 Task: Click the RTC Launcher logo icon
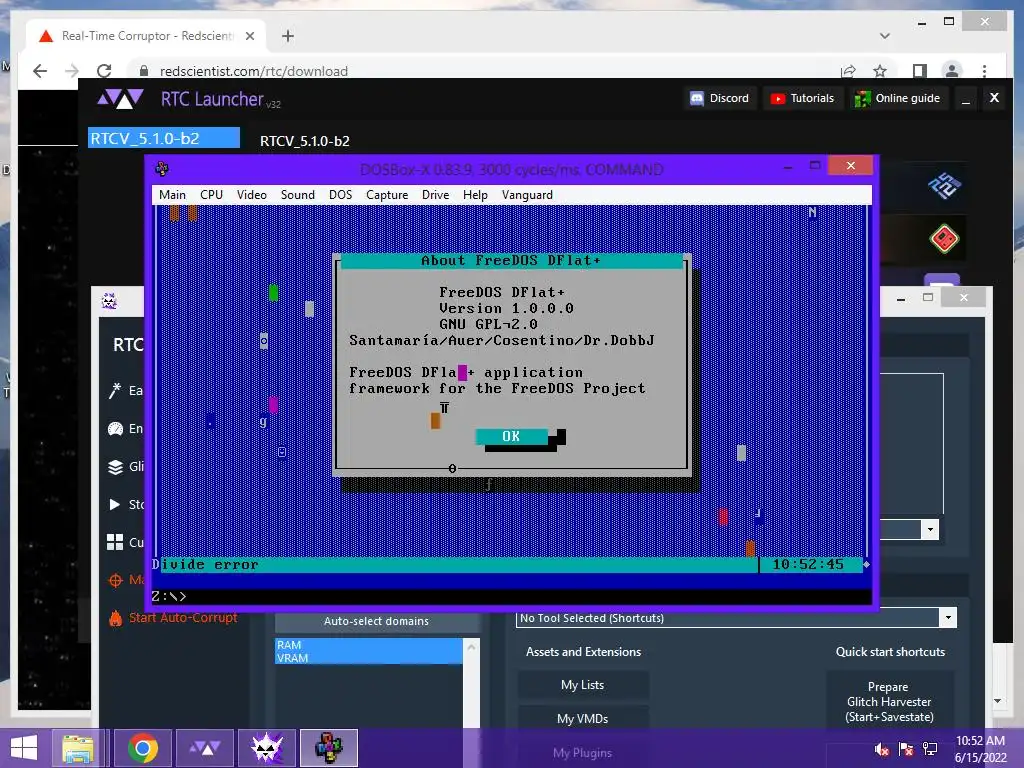120,99
